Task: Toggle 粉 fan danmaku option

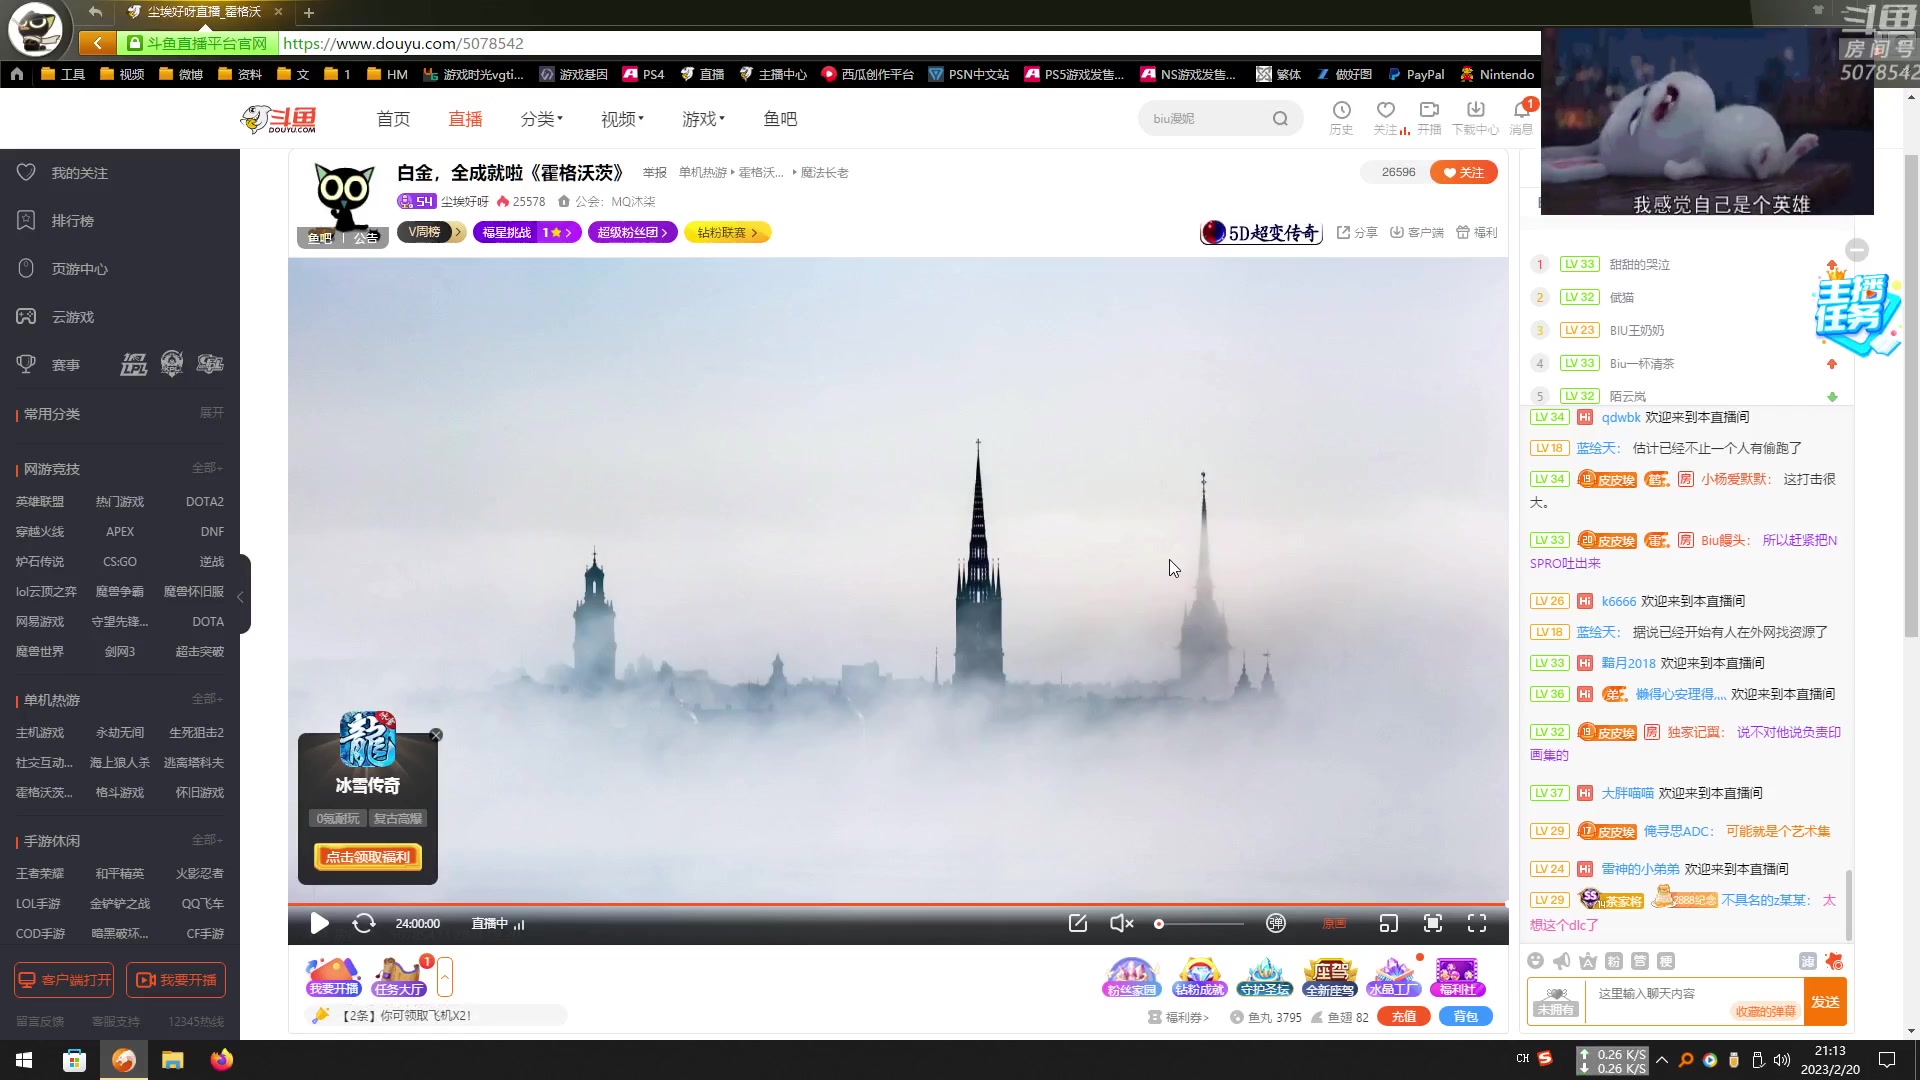Action: 1614,961
